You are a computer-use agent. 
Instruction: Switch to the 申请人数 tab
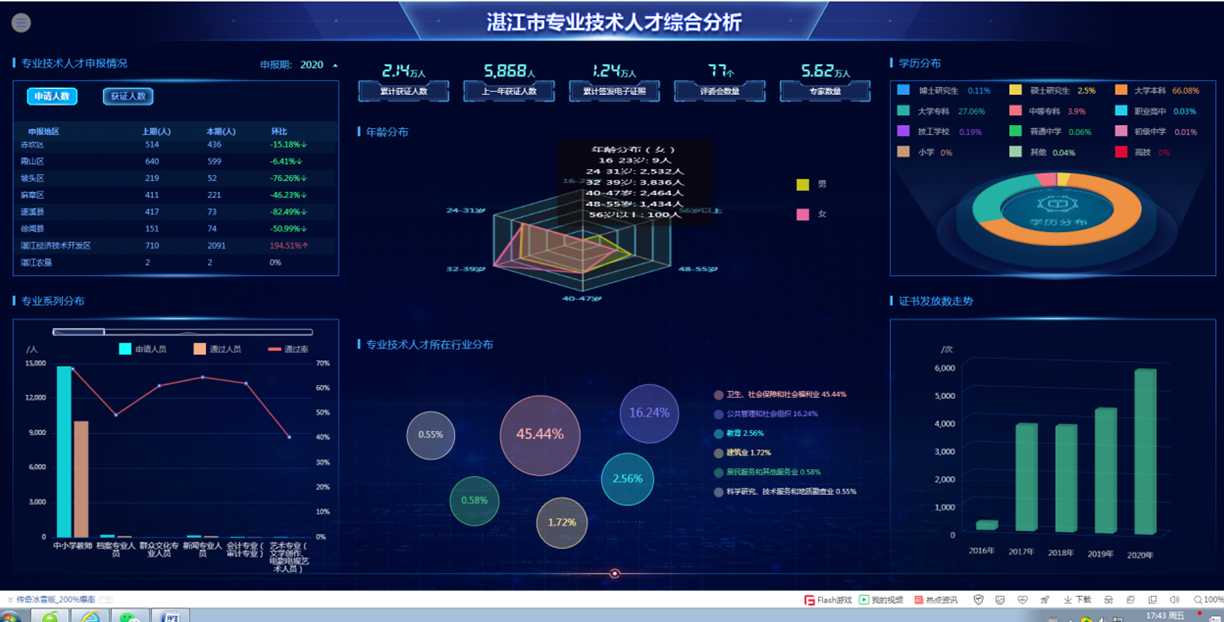52,96
